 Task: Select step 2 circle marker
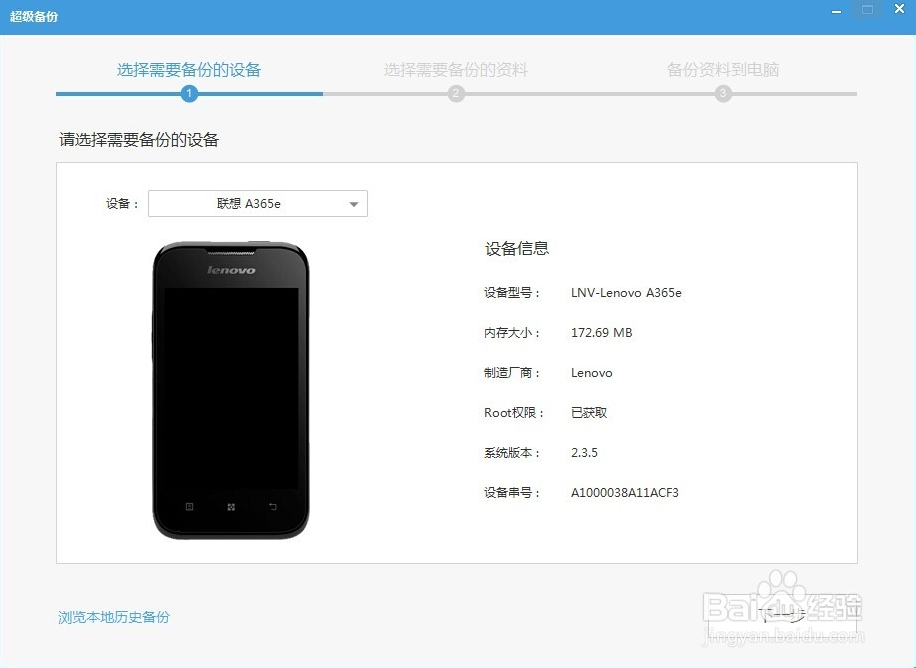pyautogui.click(x=456, y=94)
